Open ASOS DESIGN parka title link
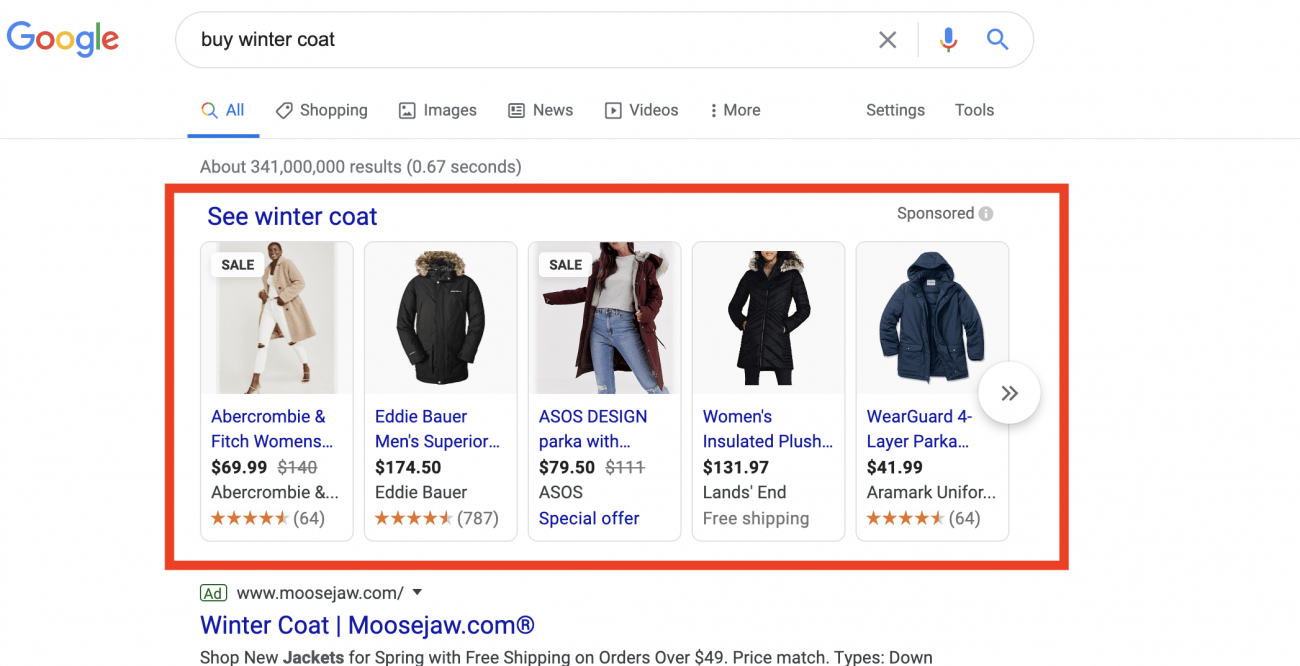The height and width of the screenshot is (666, 1300). 593,429
